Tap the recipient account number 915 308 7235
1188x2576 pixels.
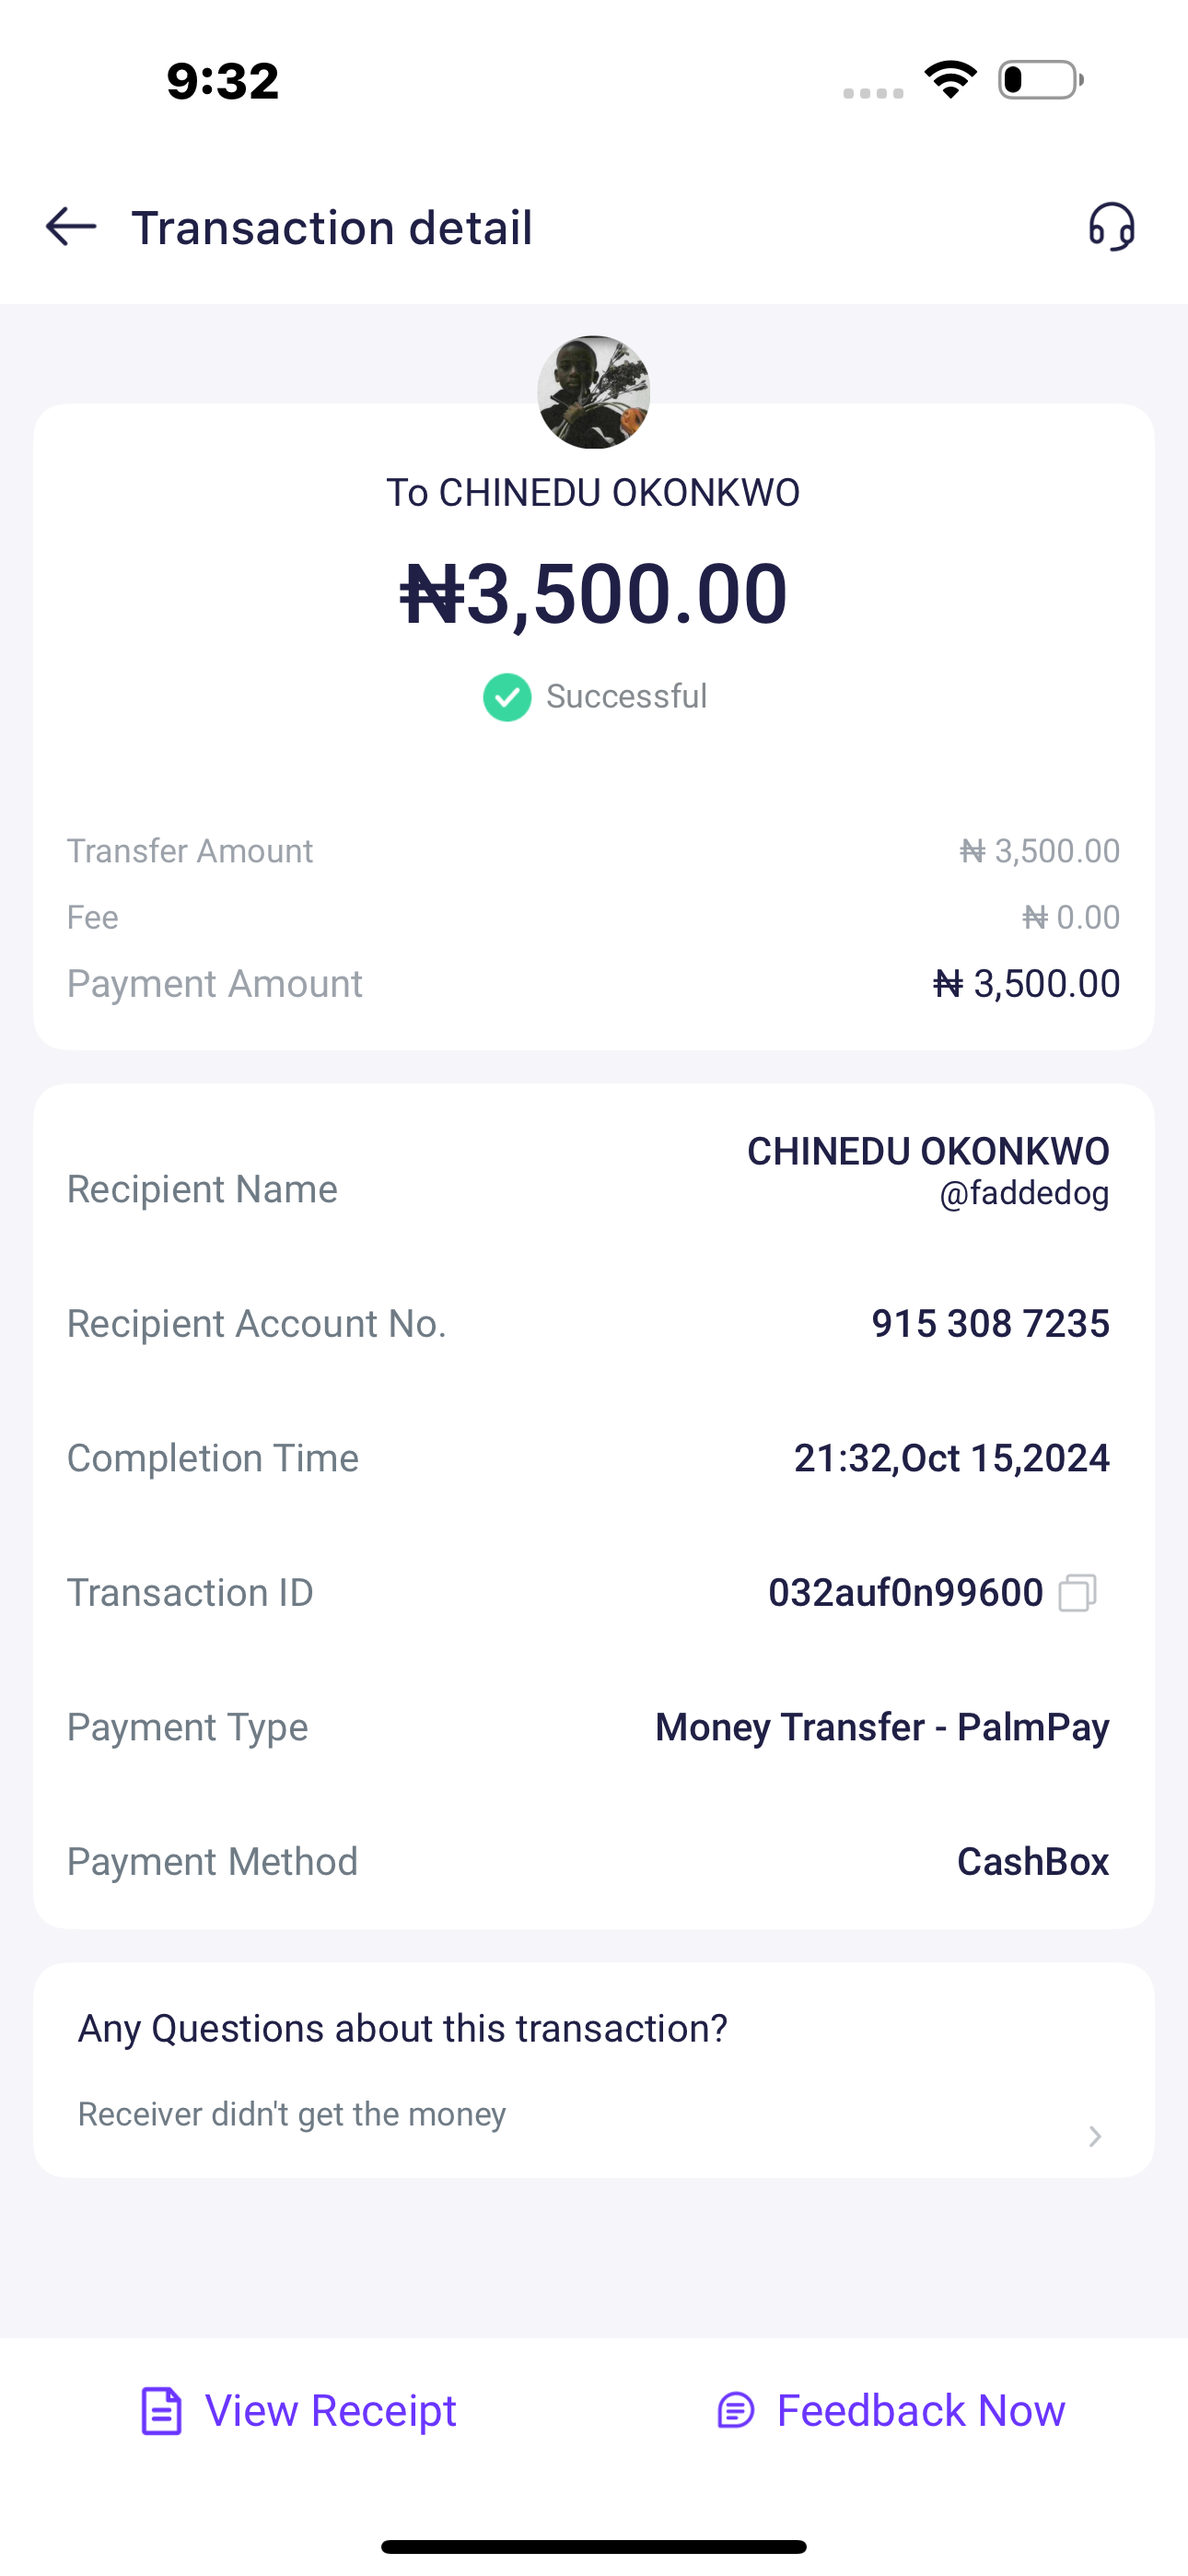click(x=990, y=1323)
